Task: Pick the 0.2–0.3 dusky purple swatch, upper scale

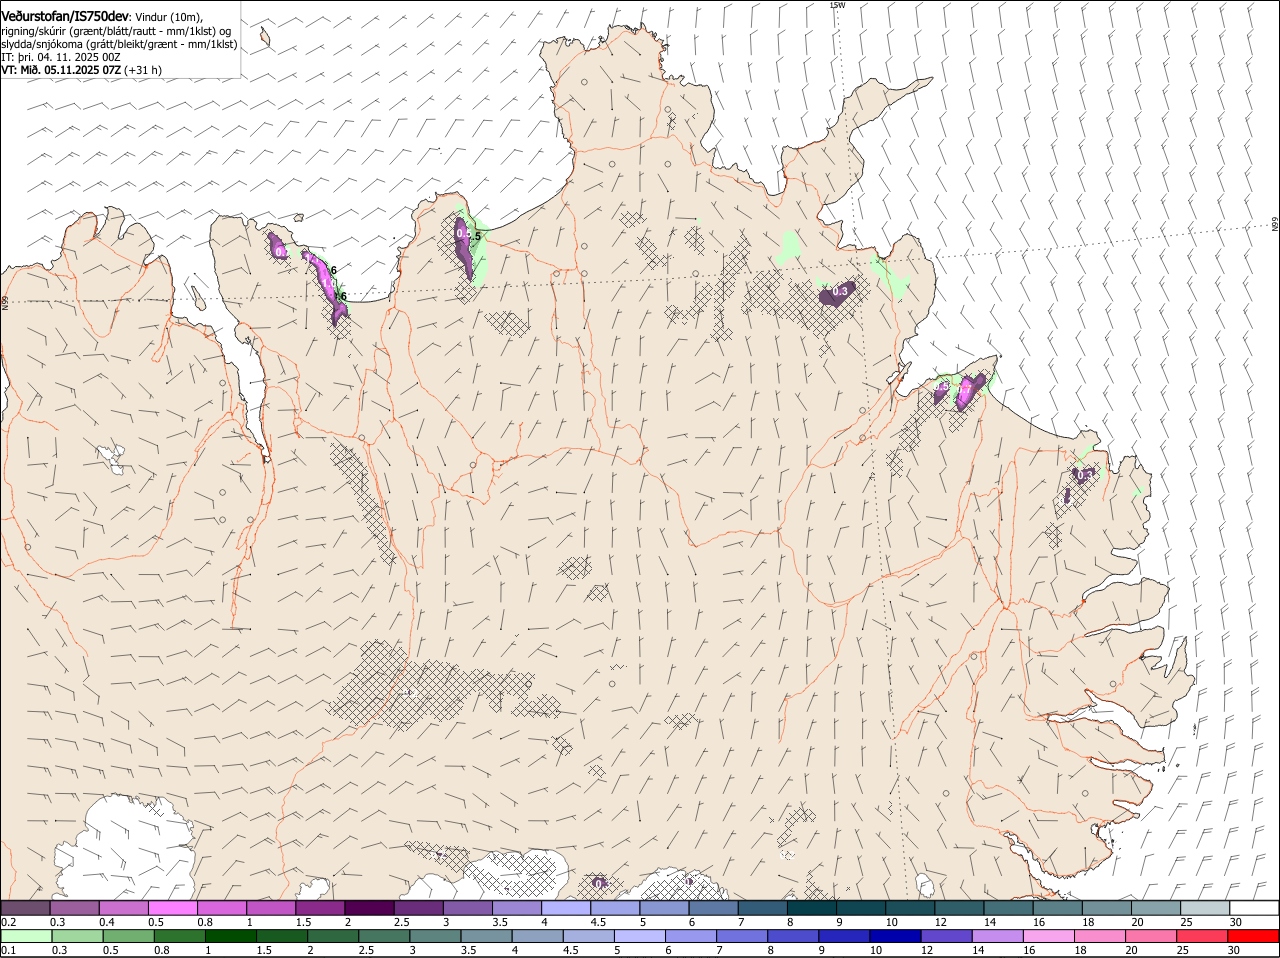Action: [25, 908]
